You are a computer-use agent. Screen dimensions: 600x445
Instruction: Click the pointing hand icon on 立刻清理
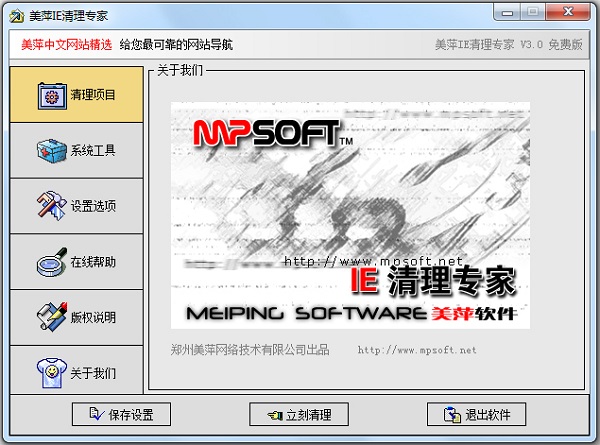pos(274,415)
